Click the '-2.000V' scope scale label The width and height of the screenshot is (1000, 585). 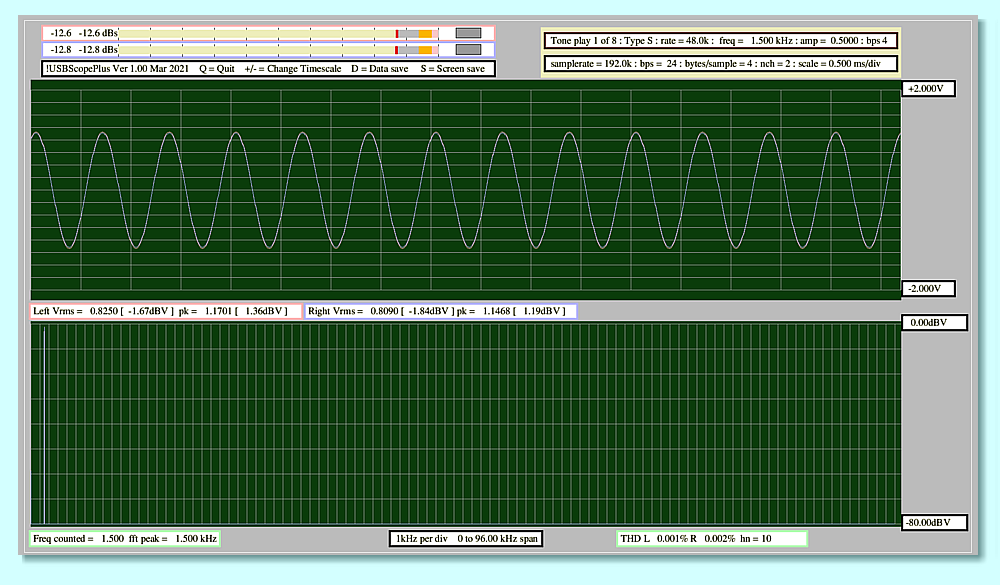927,288
